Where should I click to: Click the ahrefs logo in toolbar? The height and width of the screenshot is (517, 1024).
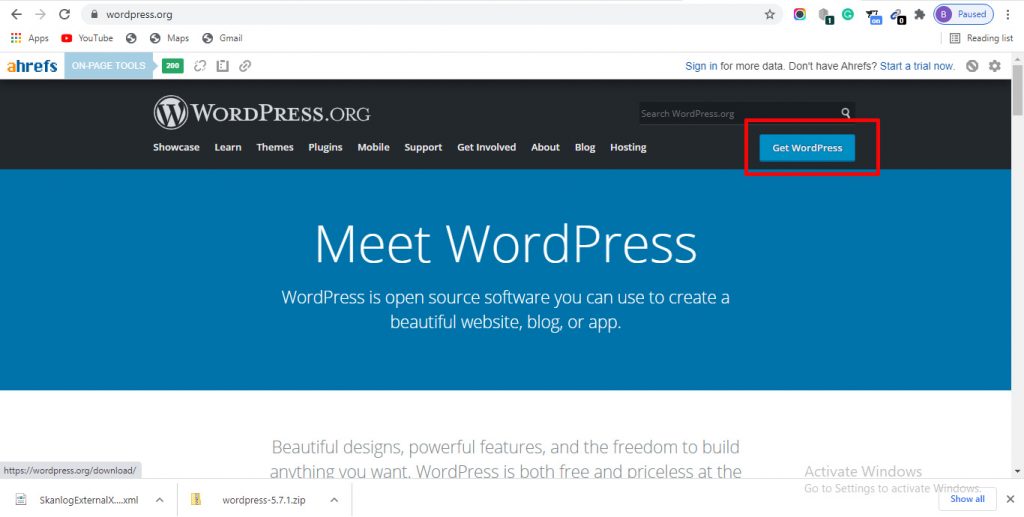[32, 66]
